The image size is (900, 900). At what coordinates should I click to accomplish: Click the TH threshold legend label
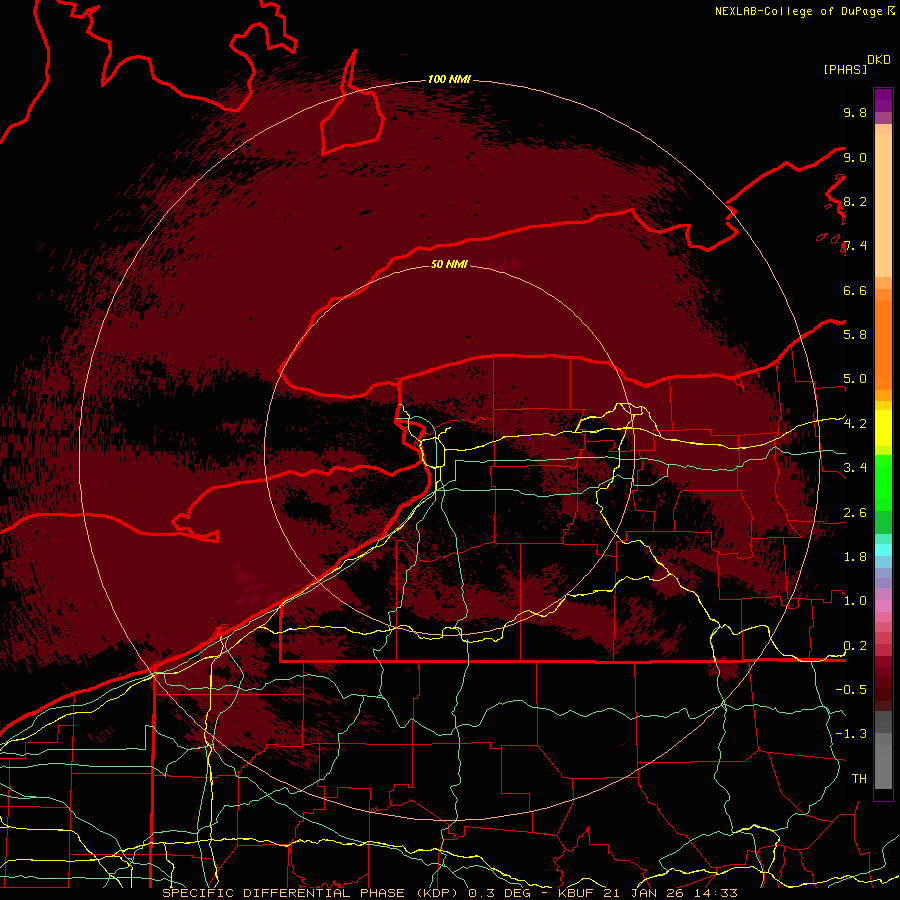pyautogui.click(x=859, y=779)
